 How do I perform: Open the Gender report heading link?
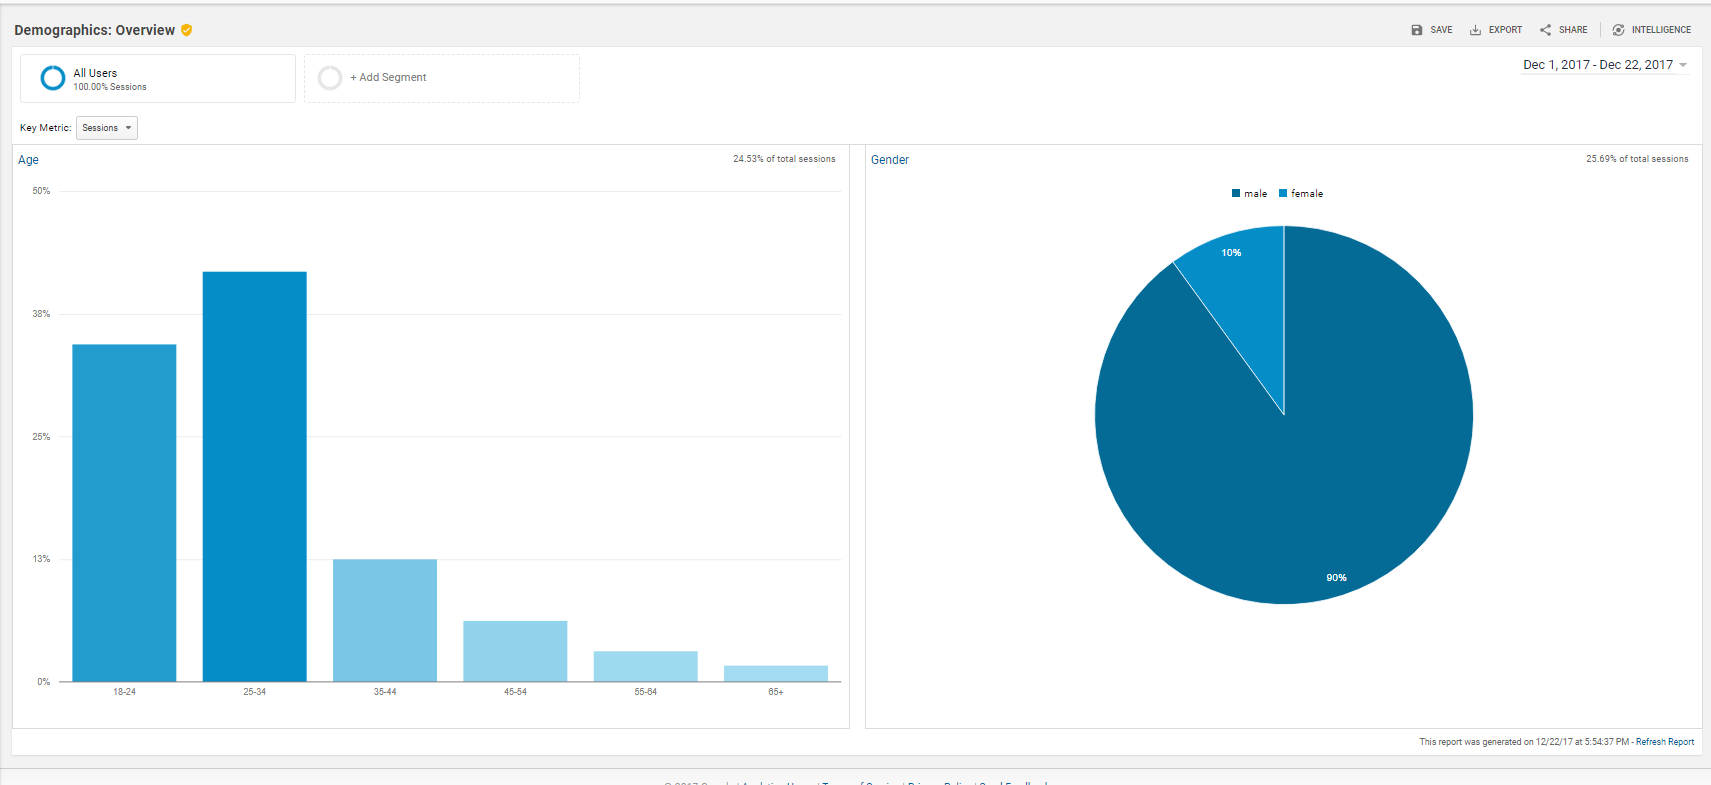click(x=889, y=160)
